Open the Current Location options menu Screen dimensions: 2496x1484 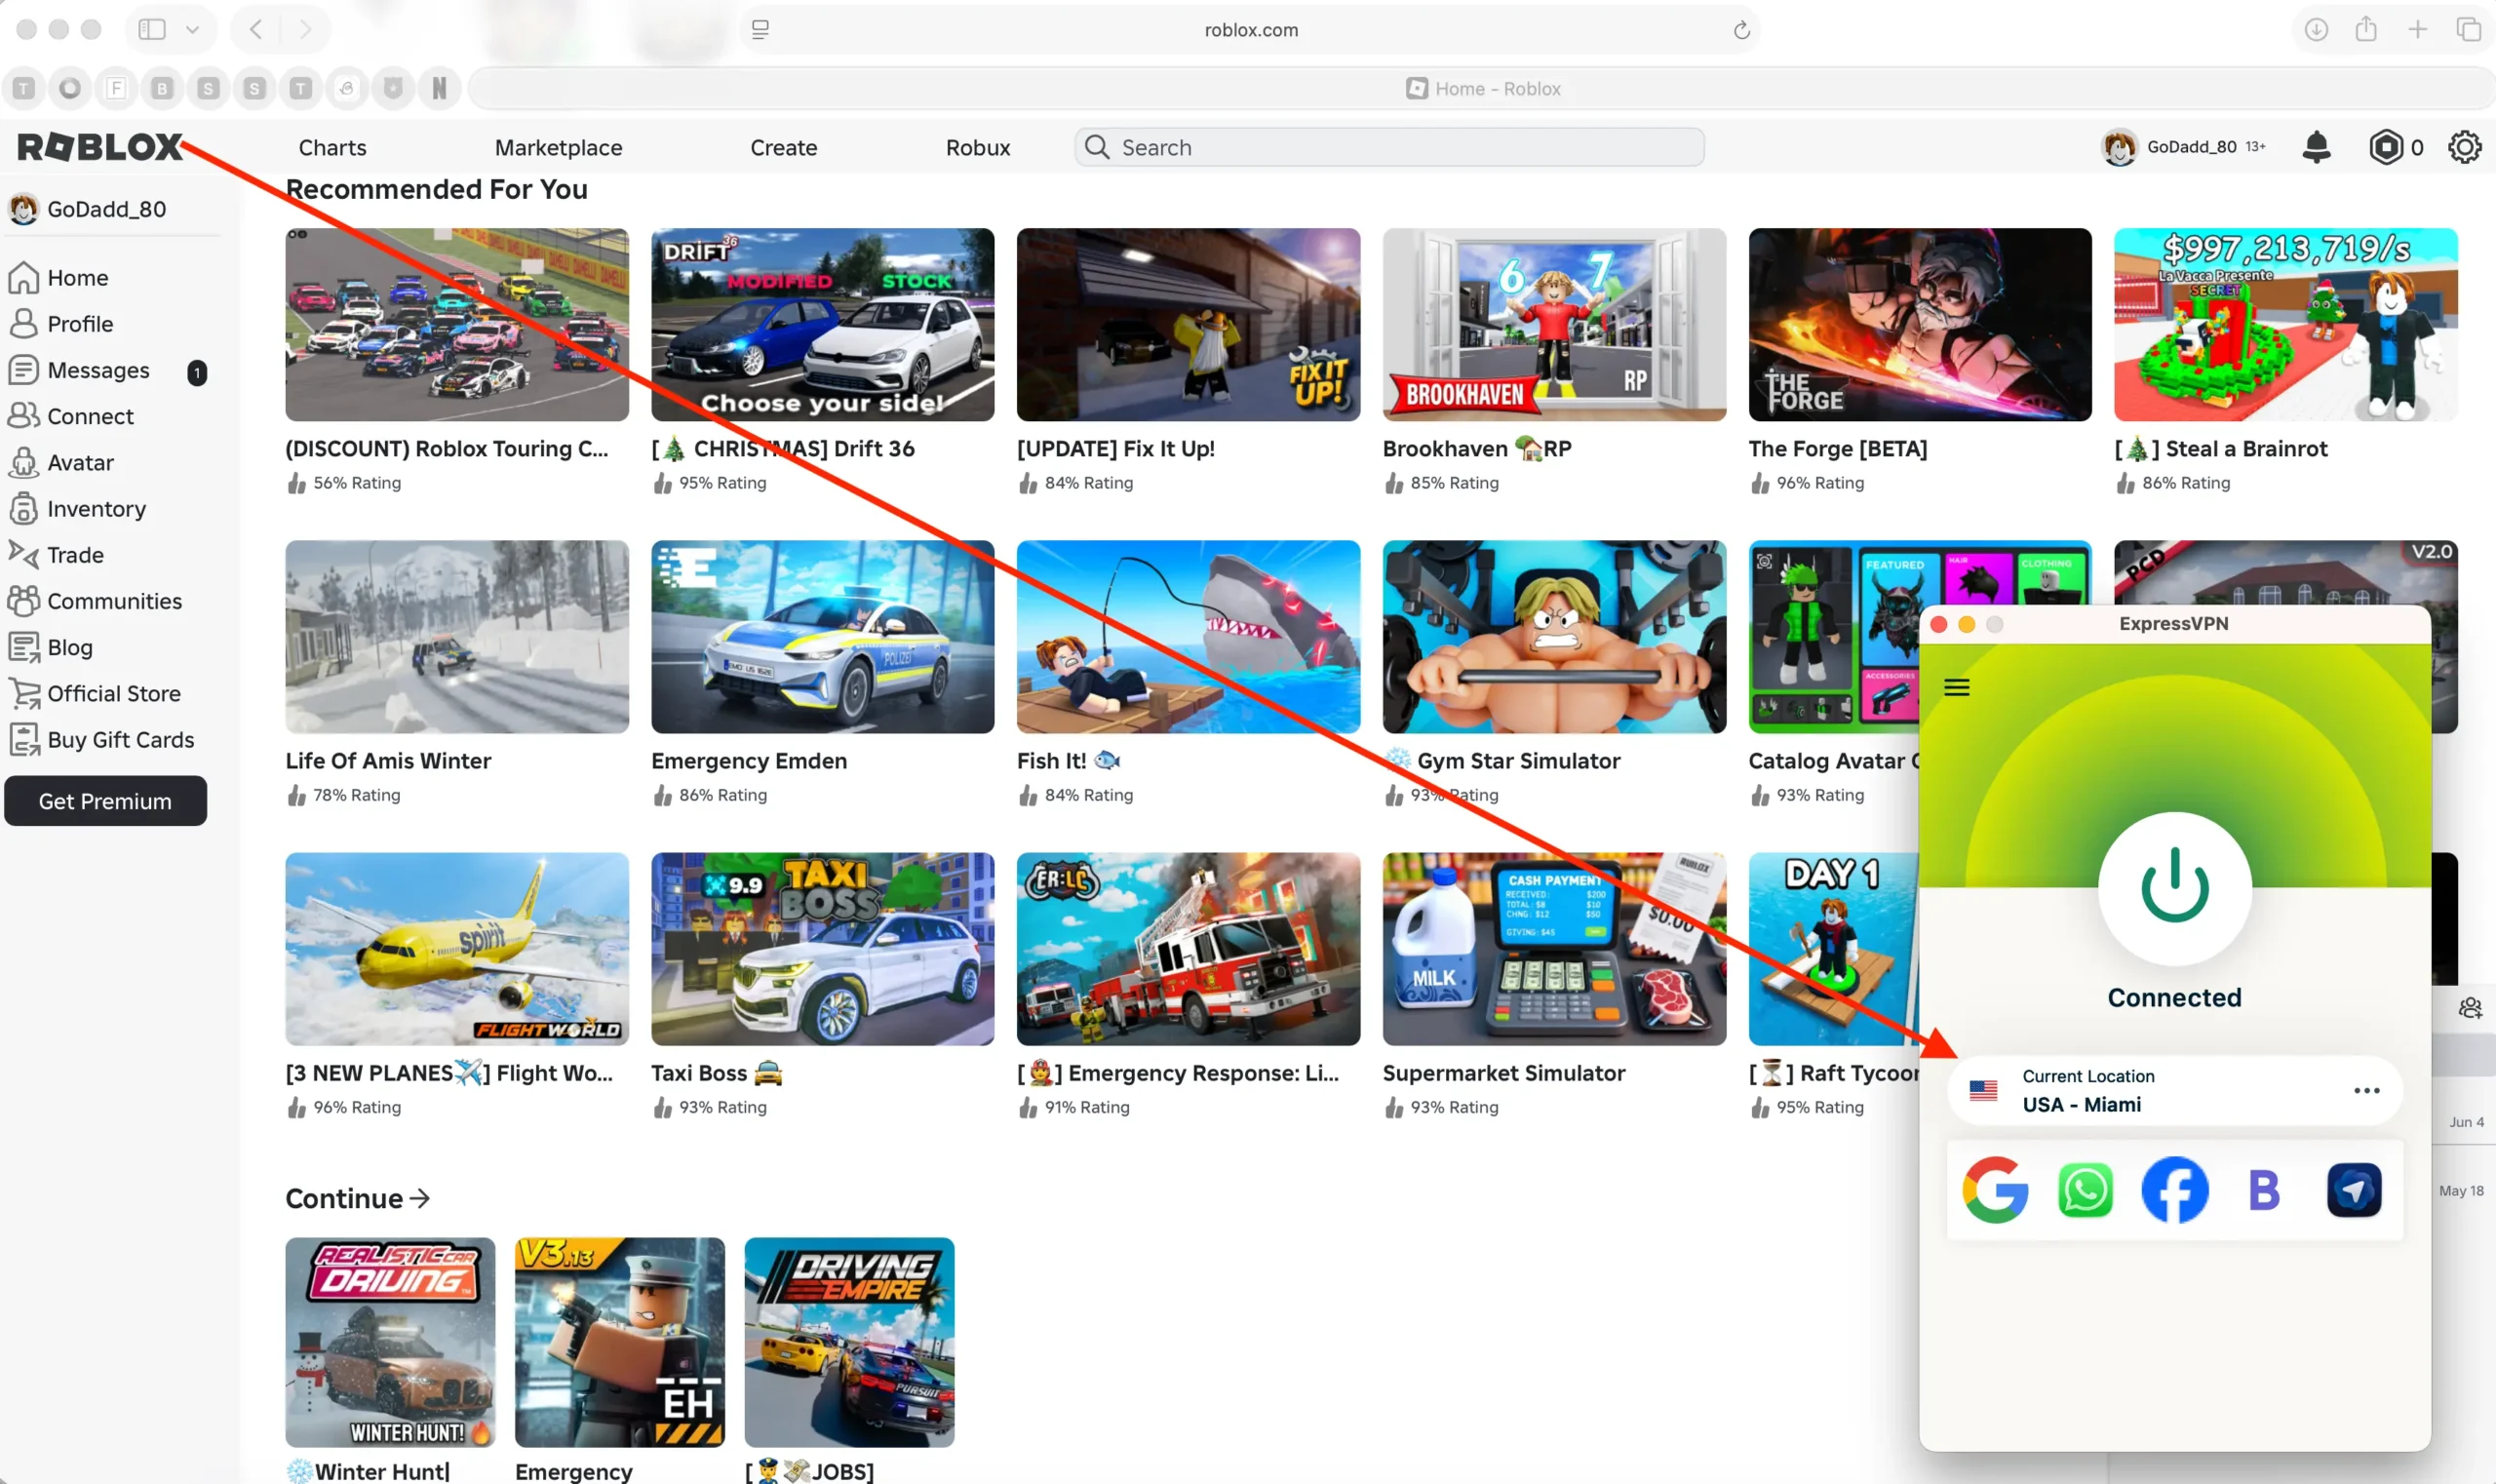(2366, 1090)
